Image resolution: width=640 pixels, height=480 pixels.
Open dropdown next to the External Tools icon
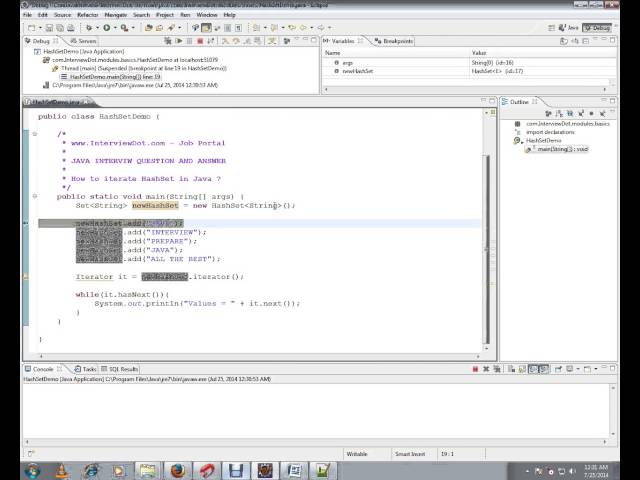133,28
